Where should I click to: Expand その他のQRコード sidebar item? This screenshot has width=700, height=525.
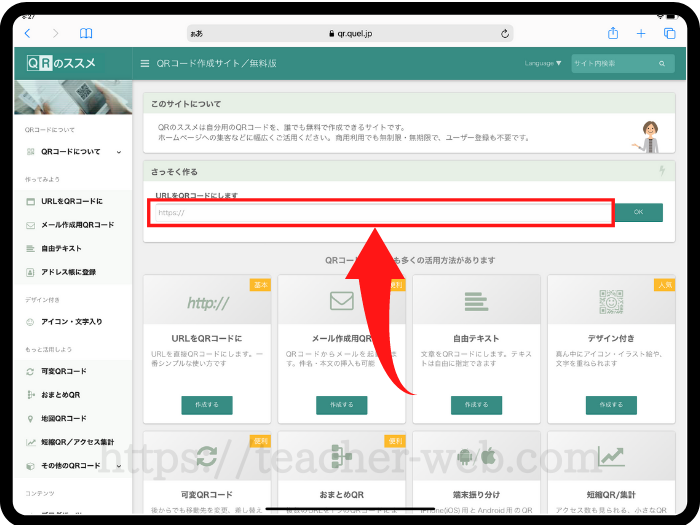point(73,466)
